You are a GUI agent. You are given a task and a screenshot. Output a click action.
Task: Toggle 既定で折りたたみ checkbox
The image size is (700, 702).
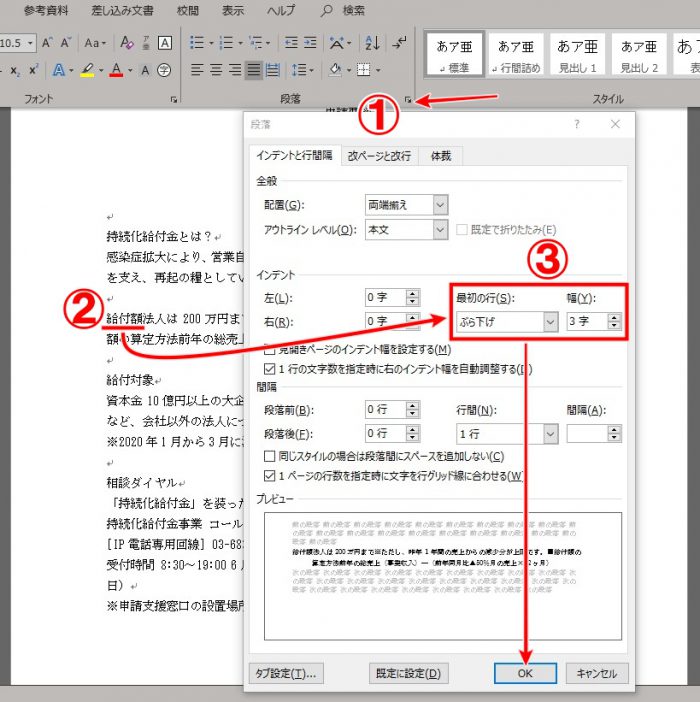click(462, 230)
